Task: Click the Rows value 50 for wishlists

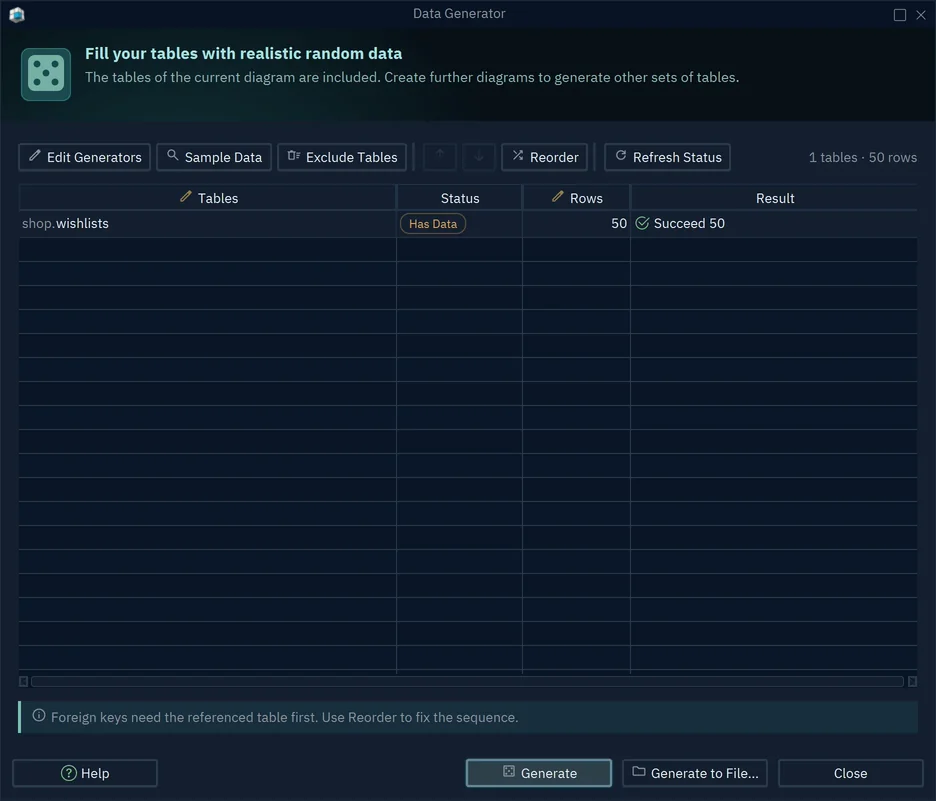Action: click(x=618, y=223)
